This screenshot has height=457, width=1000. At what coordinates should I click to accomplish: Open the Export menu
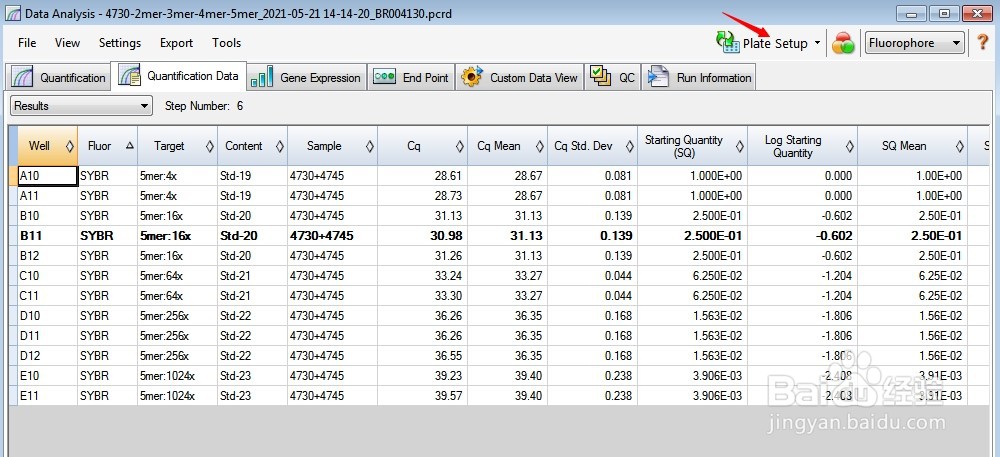click(x=176, y=43)
